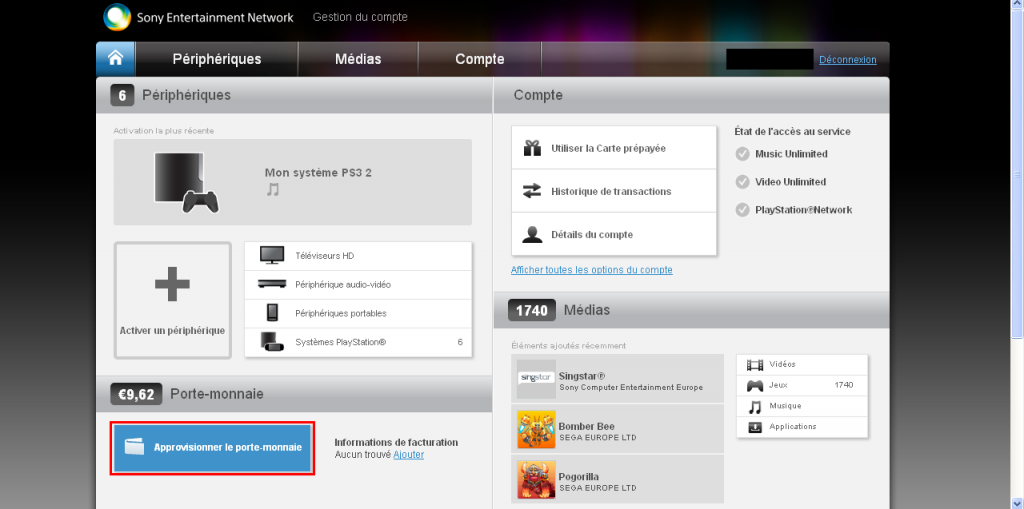Open the Périphériques menu
Viewport: 1024px width, 509px height.
click(x=217, y=59)
